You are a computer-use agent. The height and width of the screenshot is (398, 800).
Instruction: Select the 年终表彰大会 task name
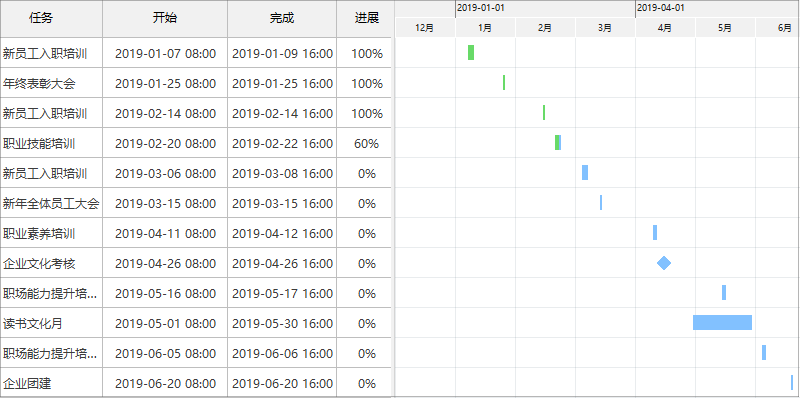(x=39, y=83)
